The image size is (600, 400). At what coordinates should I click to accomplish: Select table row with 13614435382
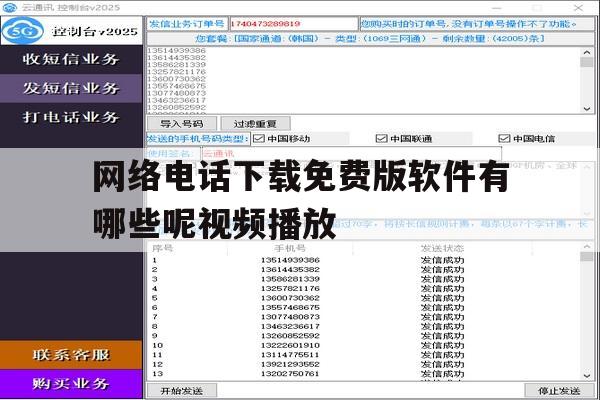click(364, 270)
